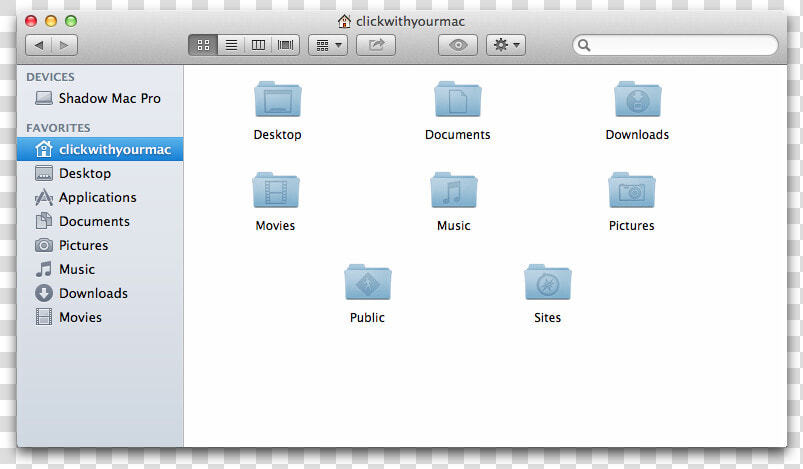Select the Documents folder icon in the main pane
Viewport: 803px width, 469px height.
tap(457, 99)
